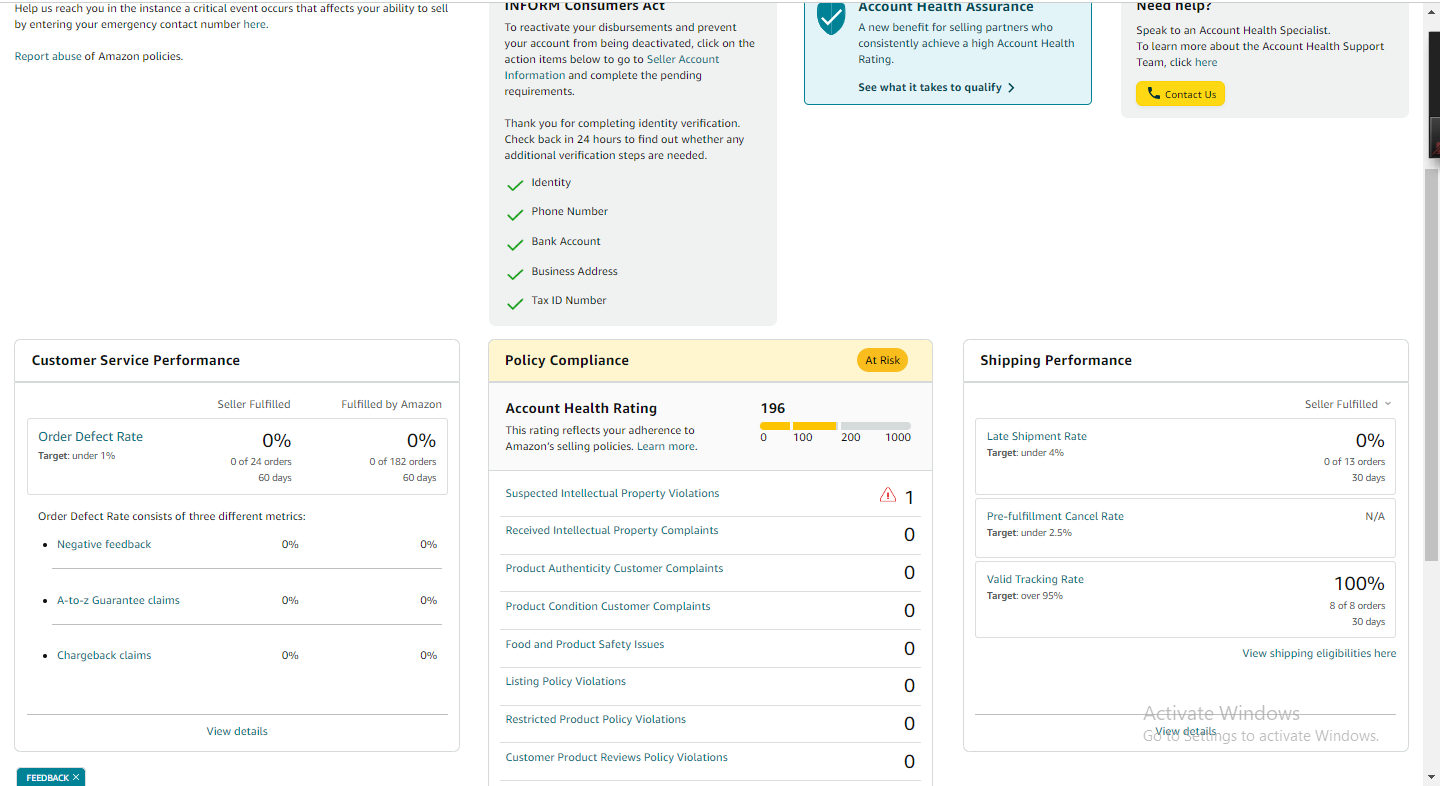The width and height of the screenshot is (1440, 786).
Task: Open Customer Product Reviews Policy Violations
Action: pyautogui.click(x=617, y=757)
